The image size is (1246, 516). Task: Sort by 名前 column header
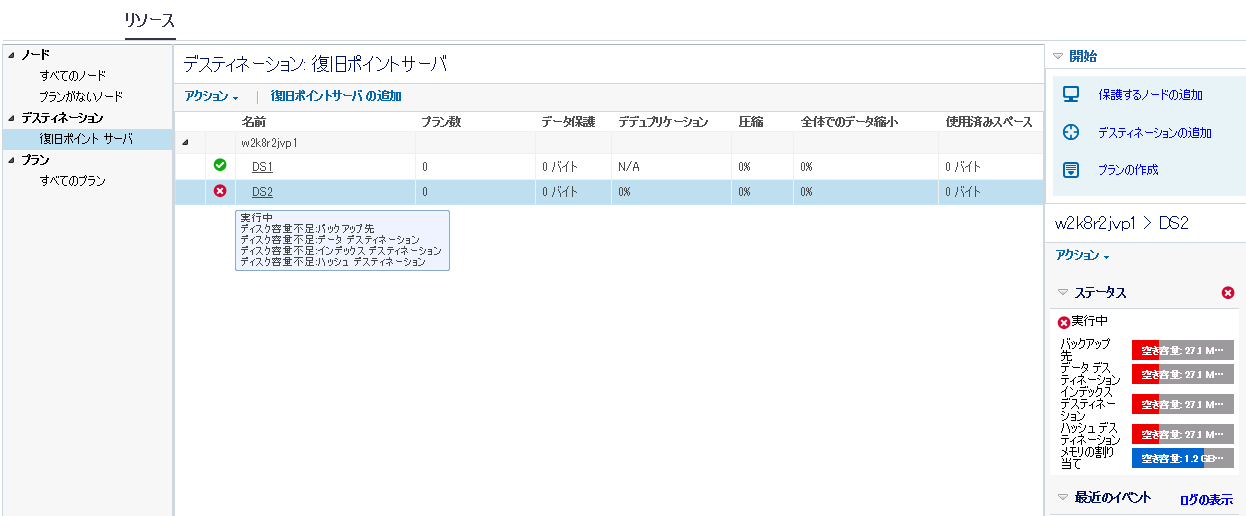click(x=253, y=122)
